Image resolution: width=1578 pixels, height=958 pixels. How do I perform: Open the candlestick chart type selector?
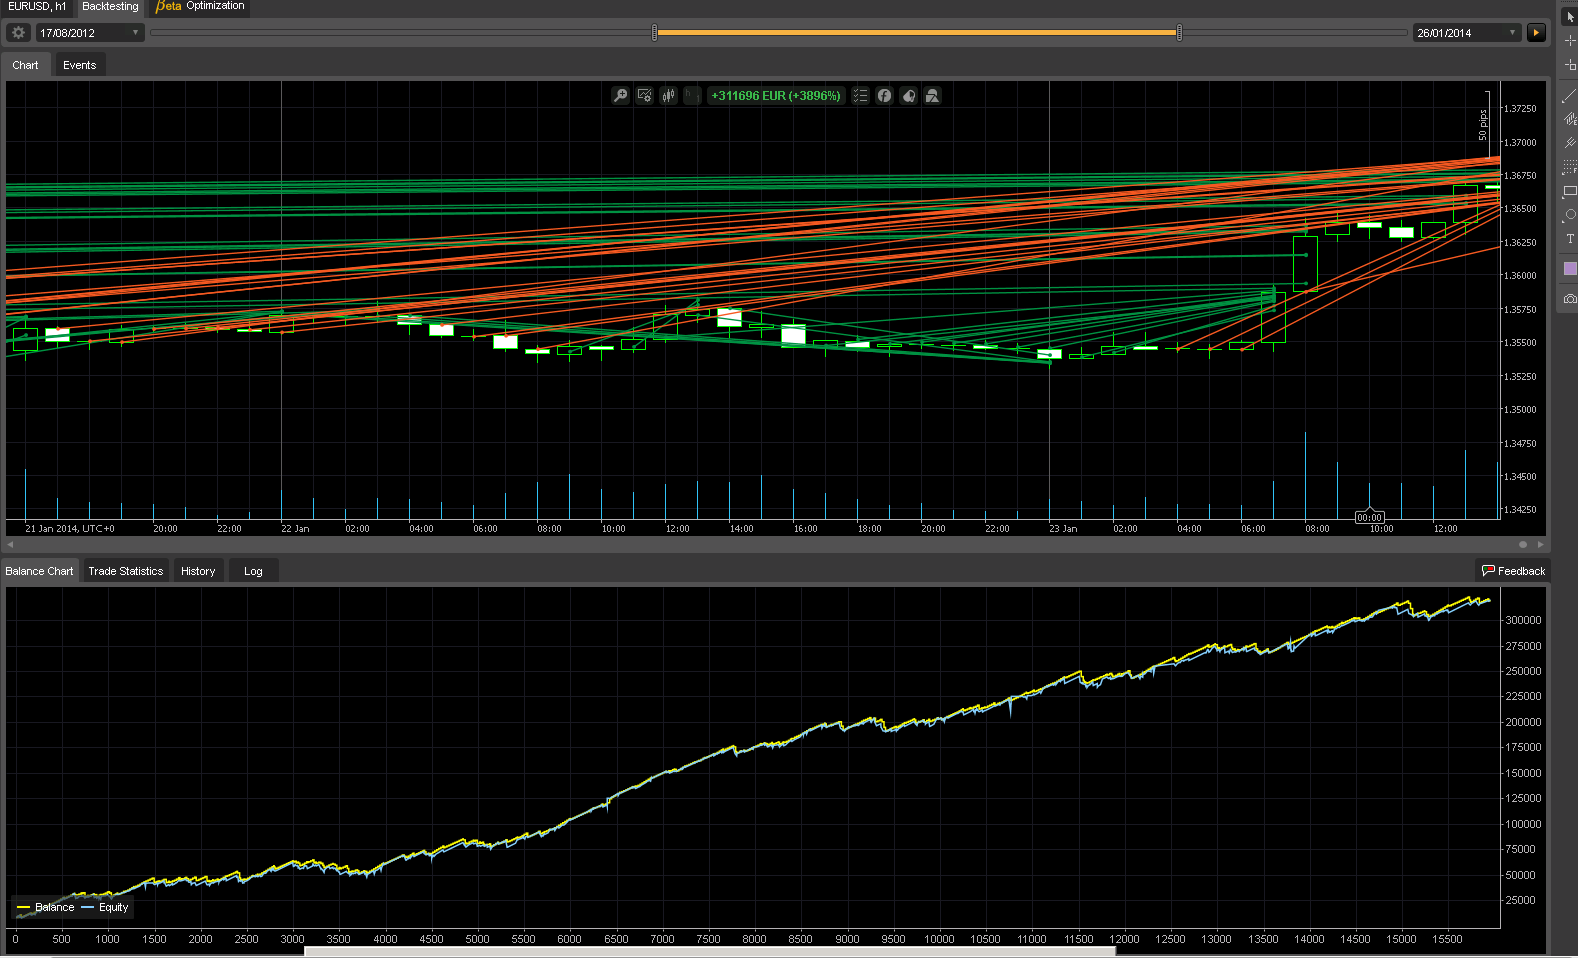pos(668,96)
